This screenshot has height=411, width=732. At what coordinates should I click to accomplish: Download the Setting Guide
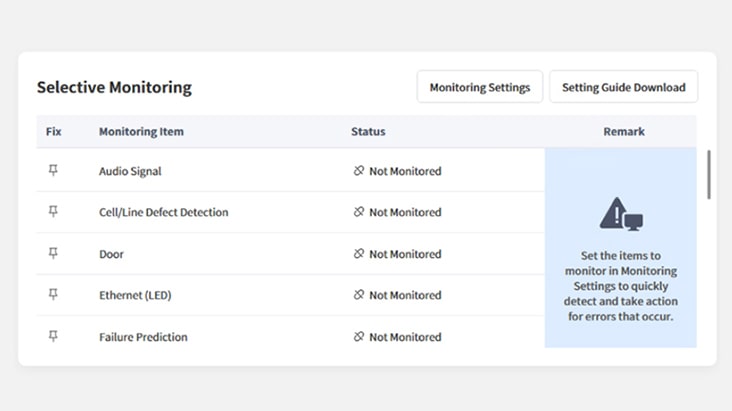[x=623, y=87]
